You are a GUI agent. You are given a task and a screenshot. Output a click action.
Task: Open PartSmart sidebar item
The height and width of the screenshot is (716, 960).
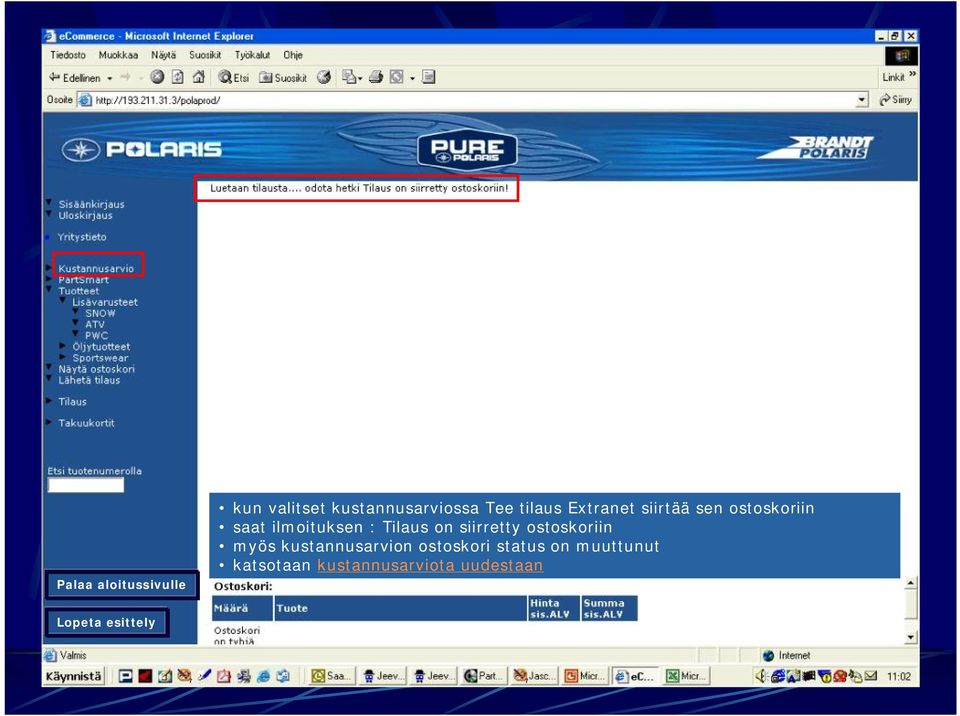(x=83, y=280)
